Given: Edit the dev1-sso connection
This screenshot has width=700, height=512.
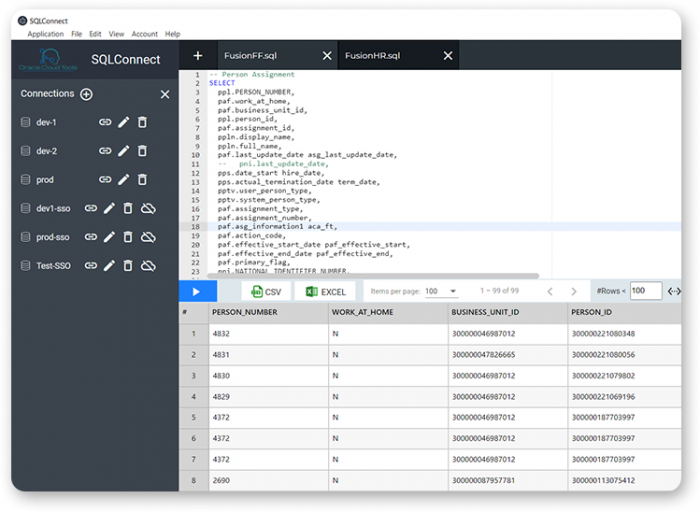Looking at the screenshot, I should click(x=109, y=208).
